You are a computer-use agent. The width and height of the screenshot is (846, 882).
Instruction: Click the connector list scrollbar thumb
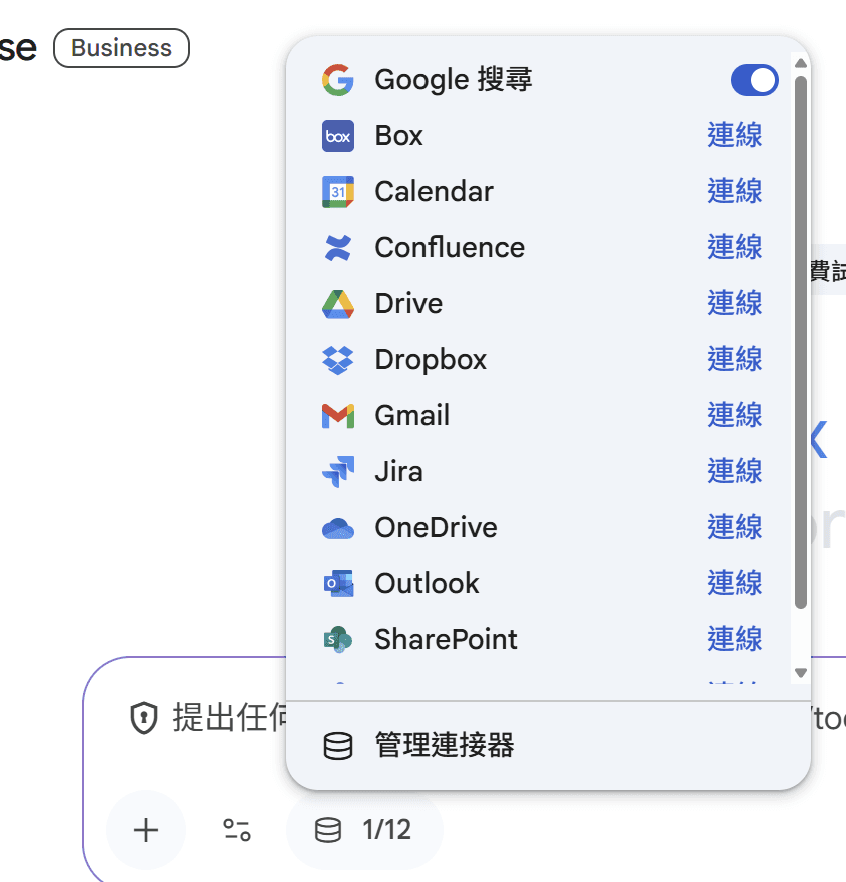tap(801, 342)
